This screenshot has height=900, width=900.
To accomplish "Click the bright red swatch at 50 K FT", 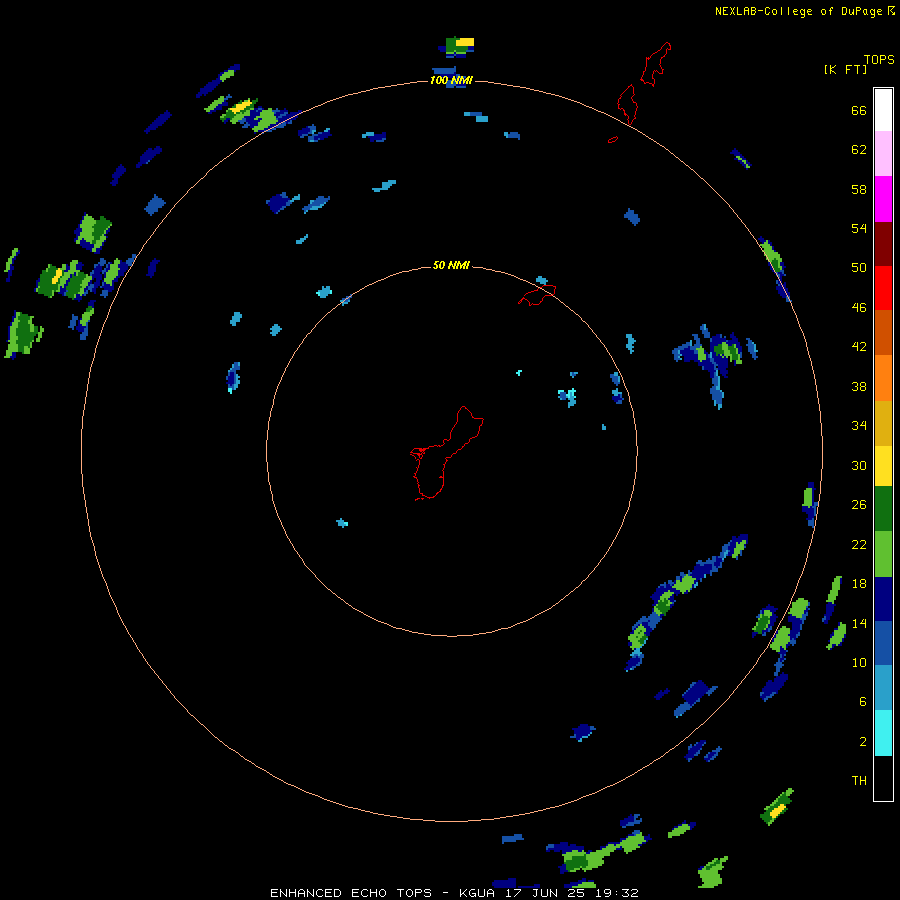I will point(883,288).
